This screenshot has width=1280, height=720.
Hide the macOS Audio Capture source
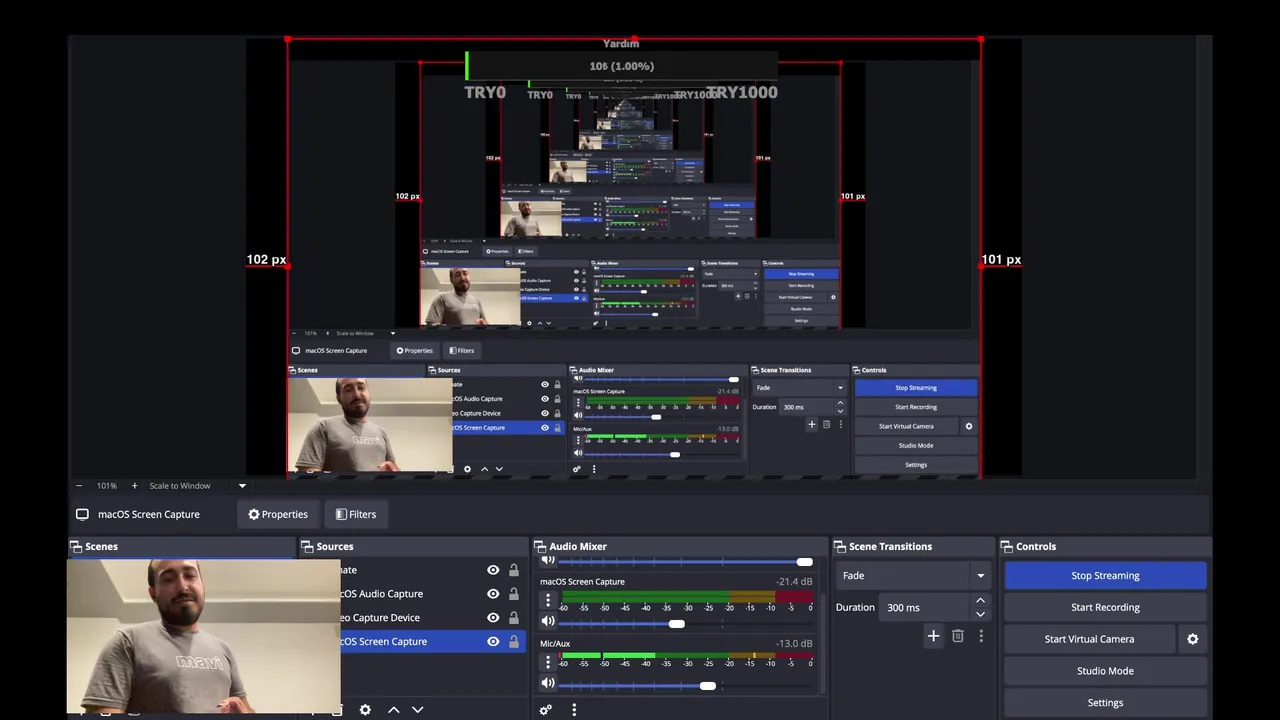tap(493, 594)
